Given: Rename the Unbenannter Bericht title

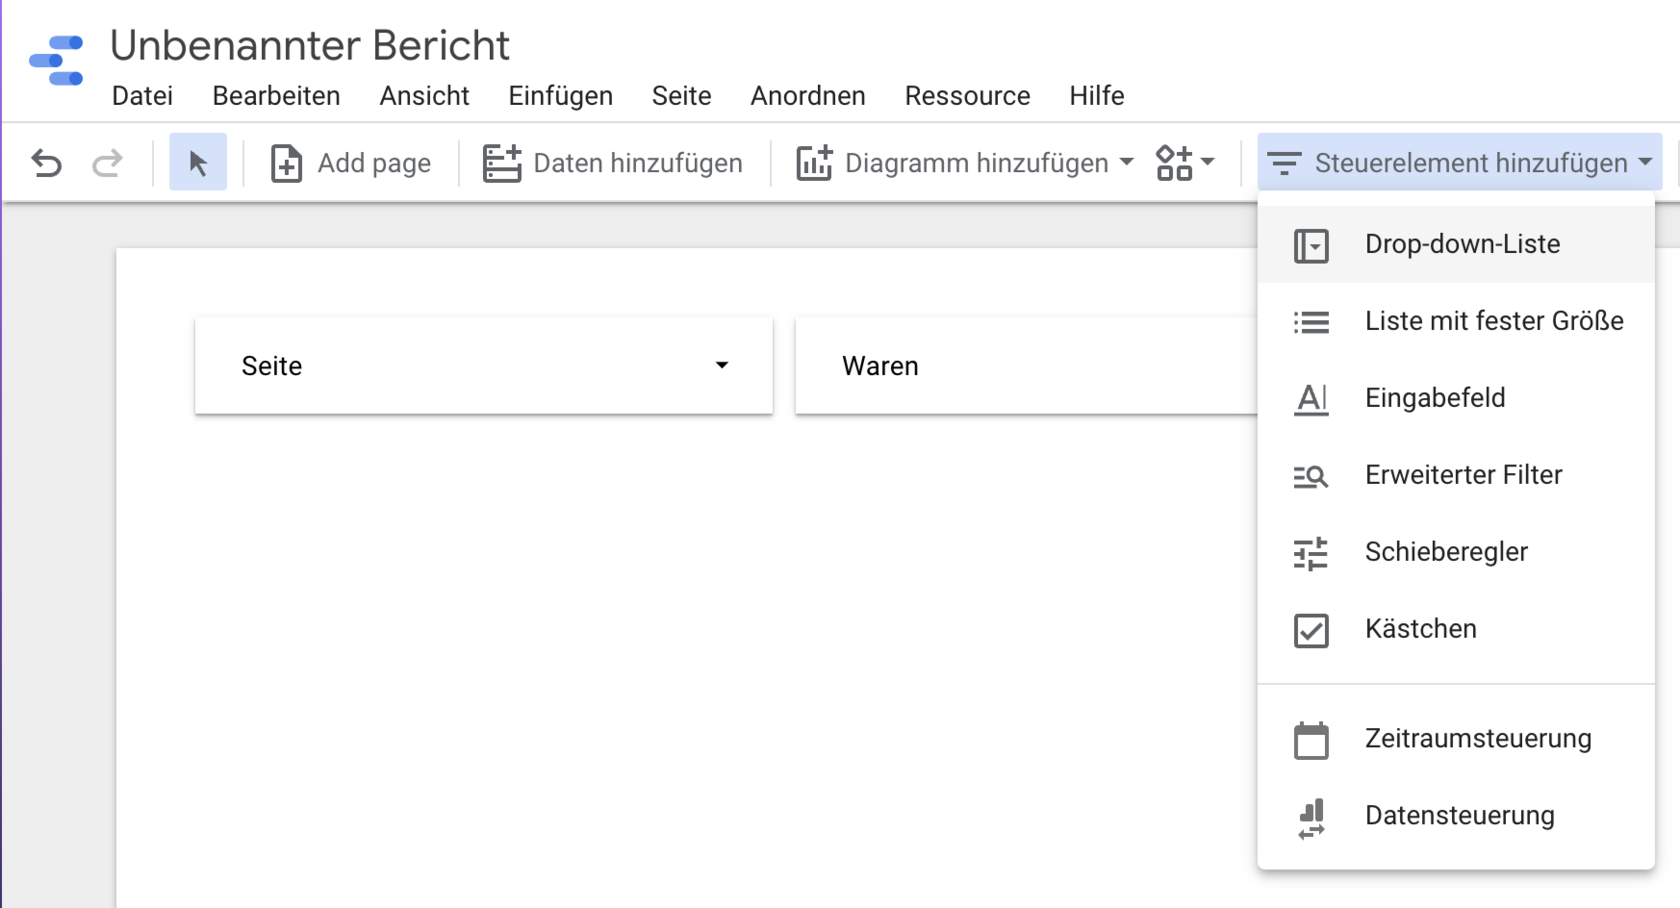Looking at the screenshot, I should pyautogui.click(x=310, y=46).
